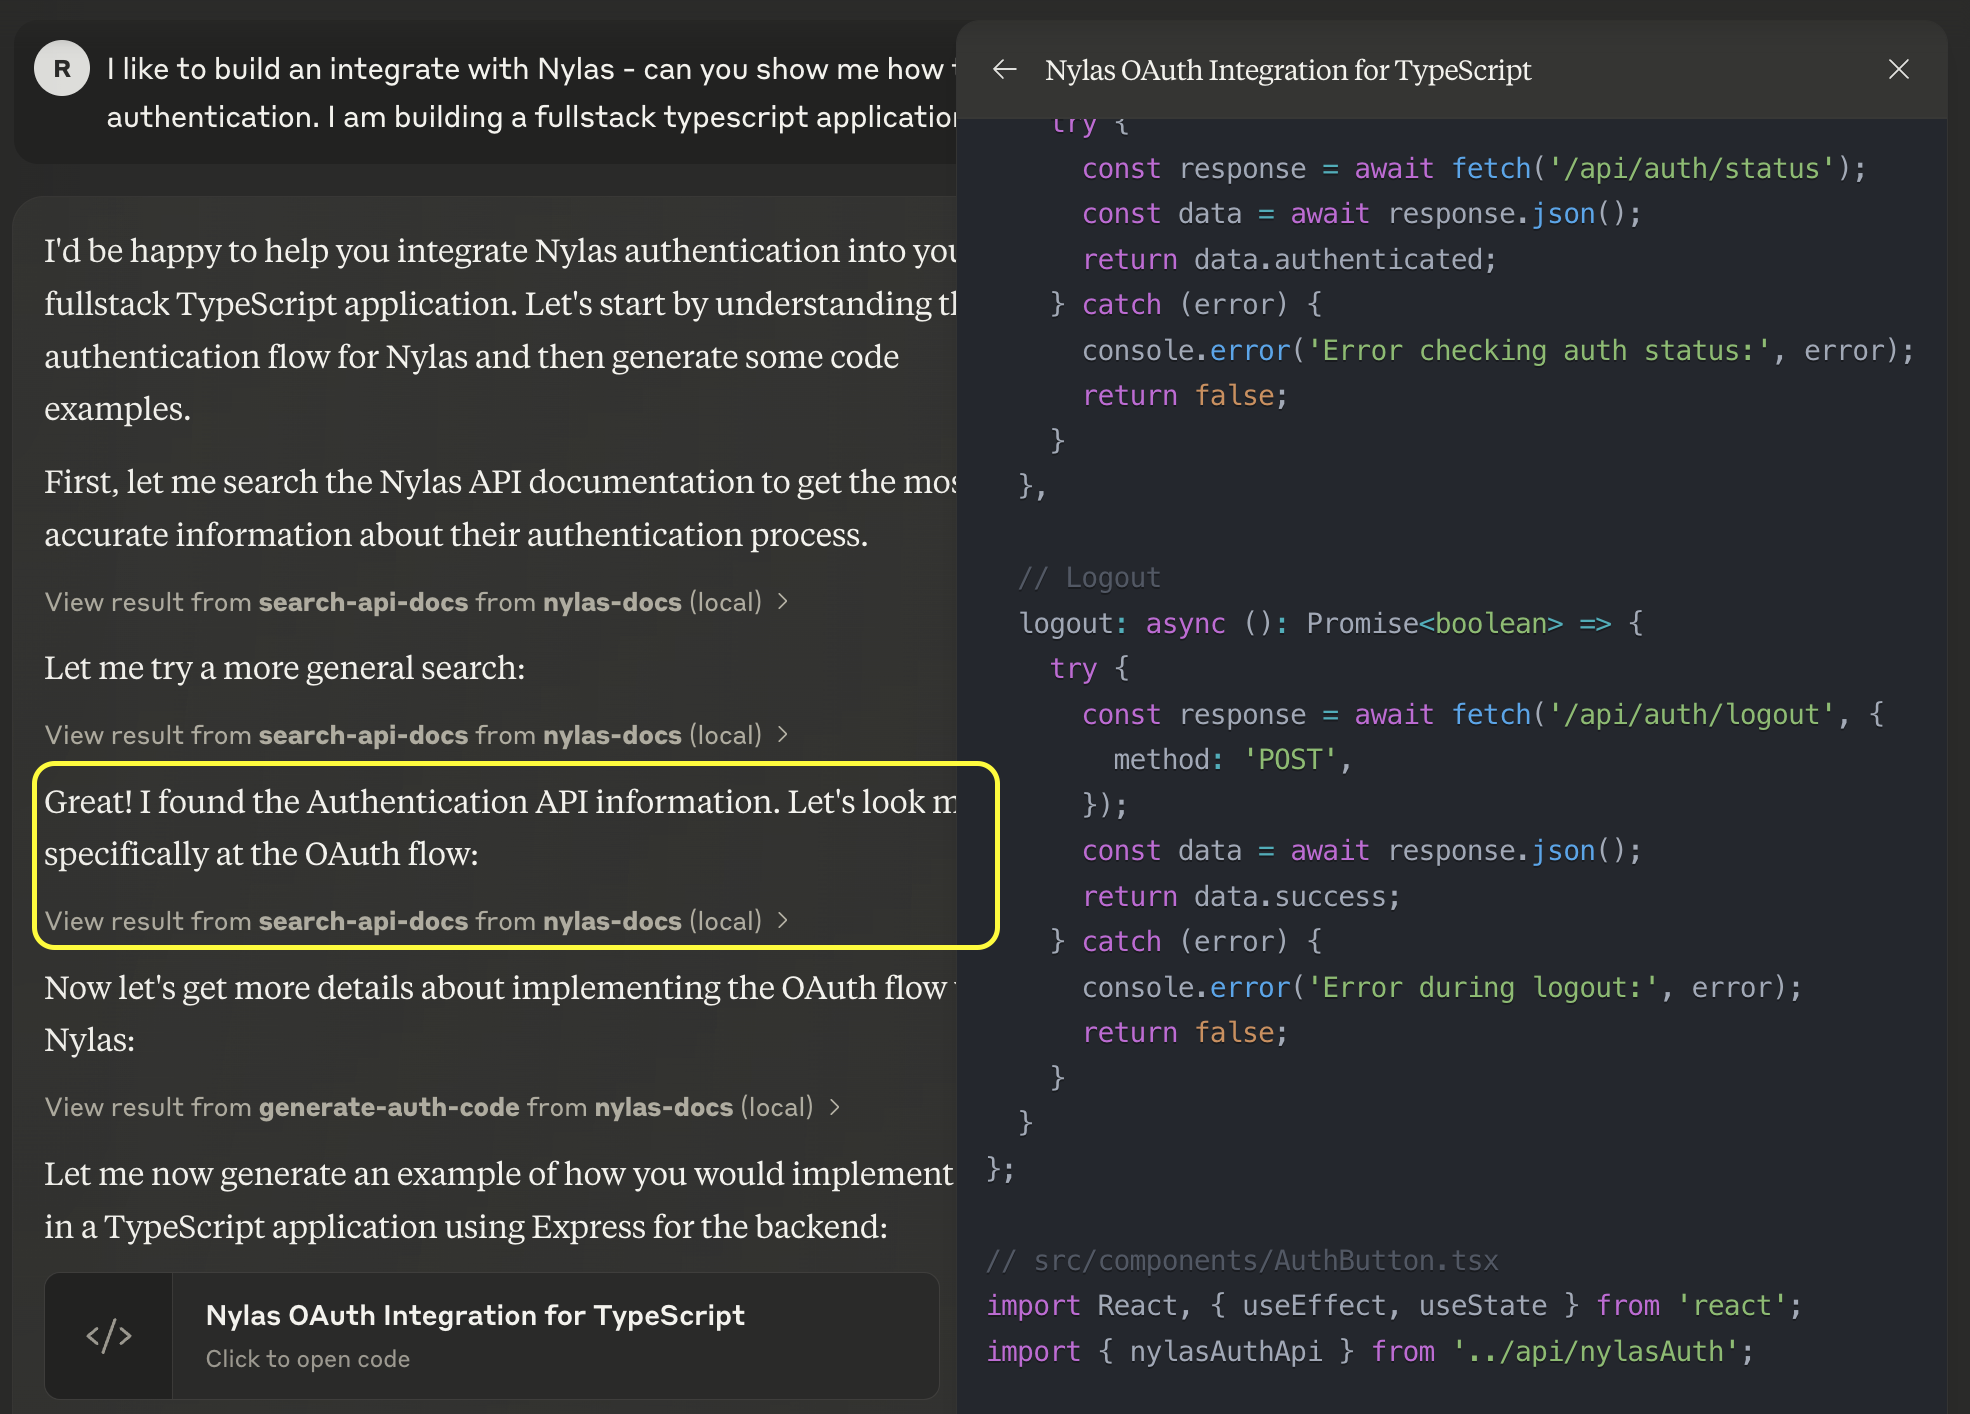Click the 'Let me try a more general search' text
The width and height of the screenshot is (1970, 1414).
tap(285, 668)
